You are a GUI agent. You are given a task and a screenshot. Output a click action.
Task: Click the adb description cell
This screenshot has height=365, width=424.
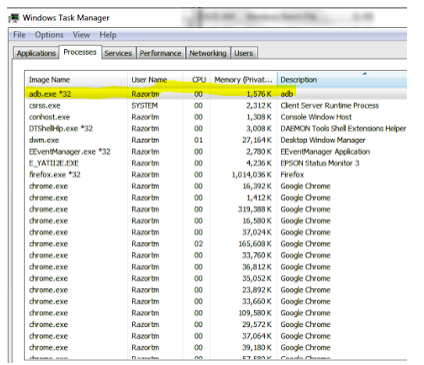287,94
